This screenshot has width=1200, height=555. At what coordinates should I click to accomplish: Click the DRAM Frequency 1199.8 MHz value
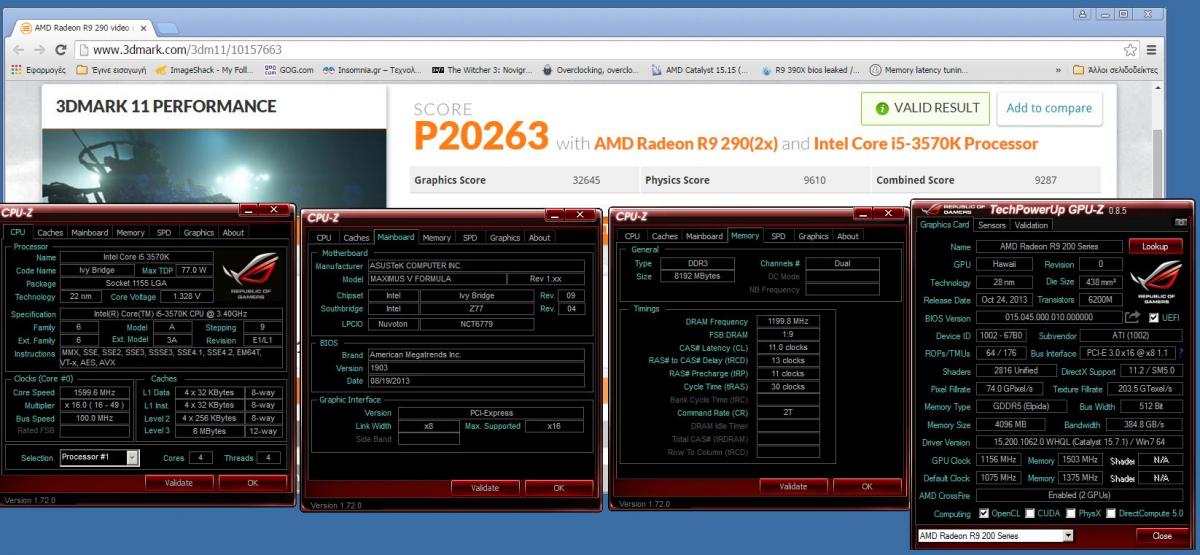(786, 322)
